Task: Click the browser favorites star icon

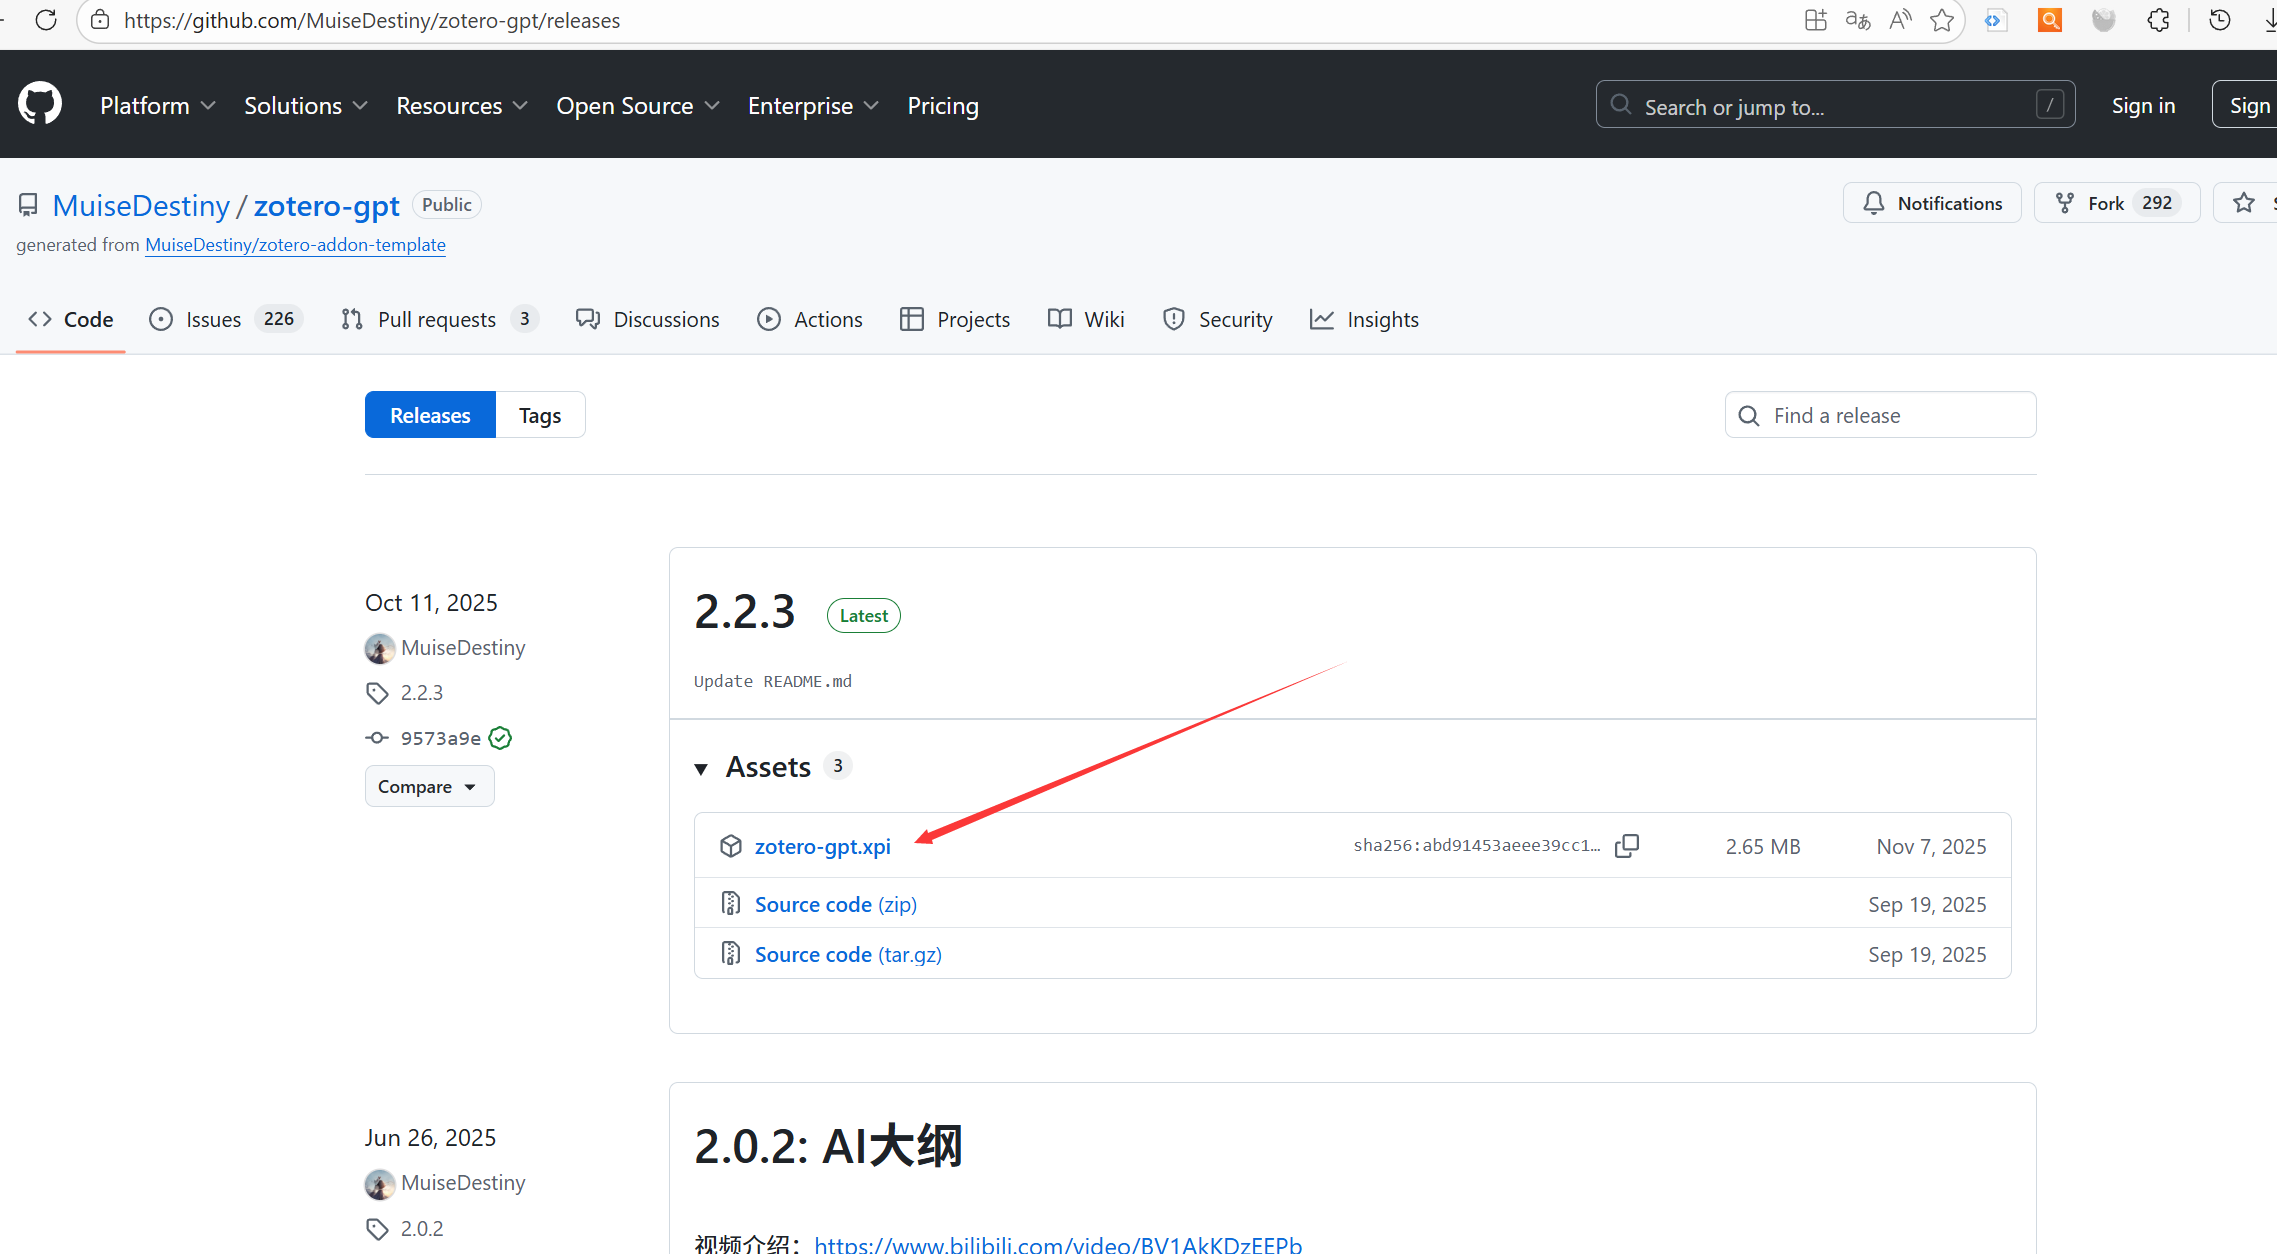Action: pyautogui.click(x=1942, y=20)
